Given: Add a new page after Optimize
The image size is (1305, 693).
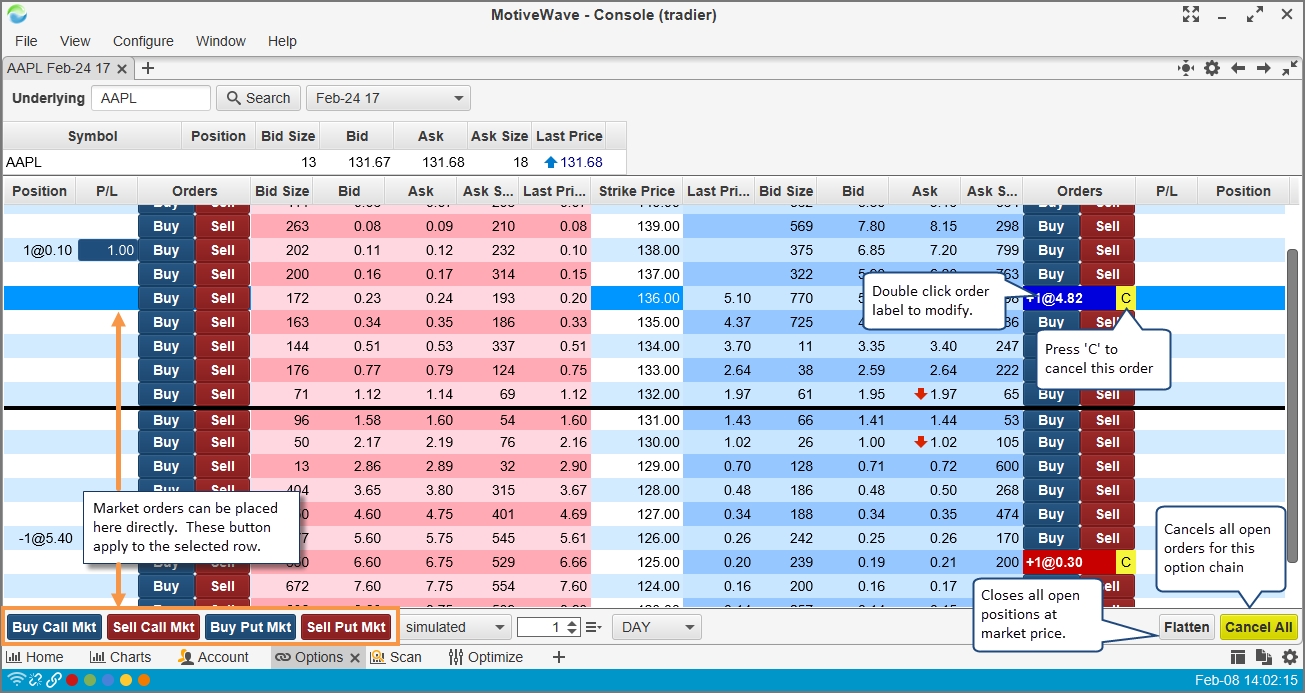Looking at the screenshot, I should (559, 657).
